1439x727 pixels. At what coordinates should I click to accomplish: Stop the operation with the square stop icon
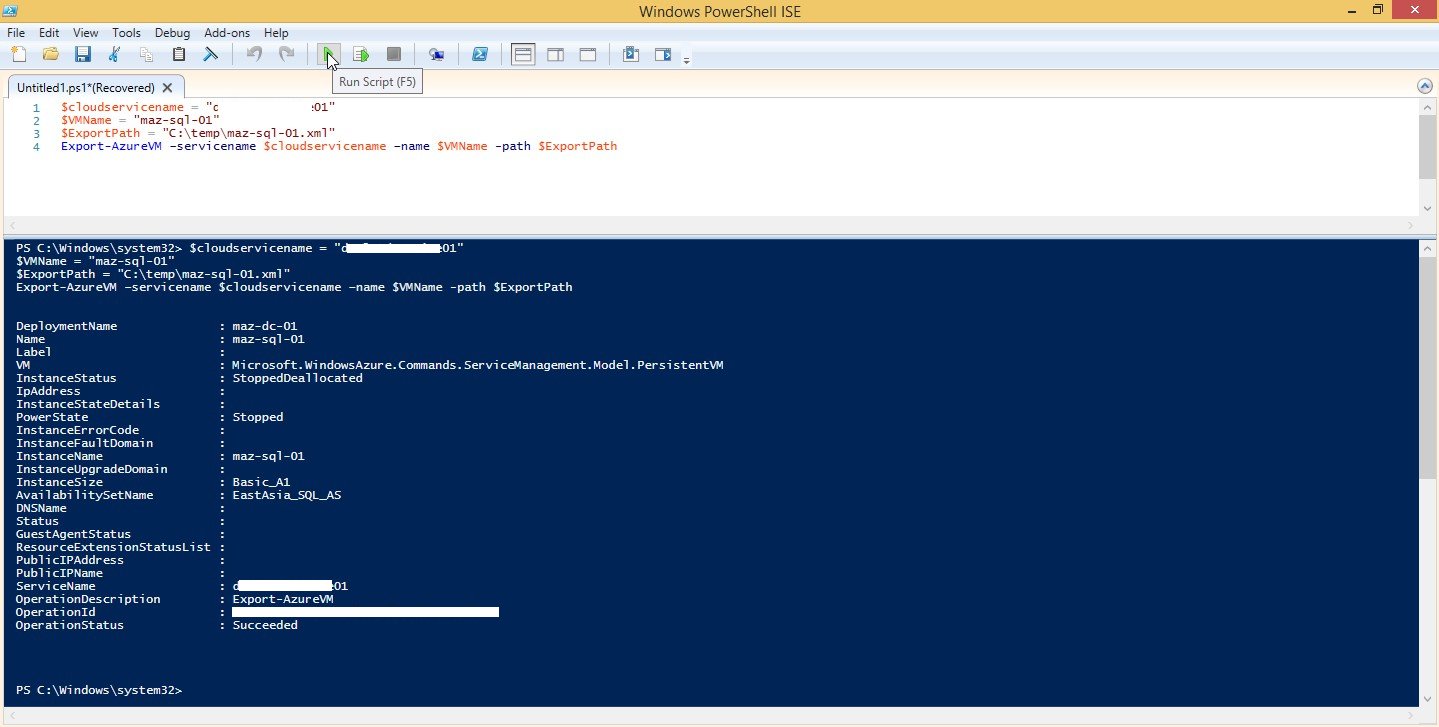click(x=394, y=54)
